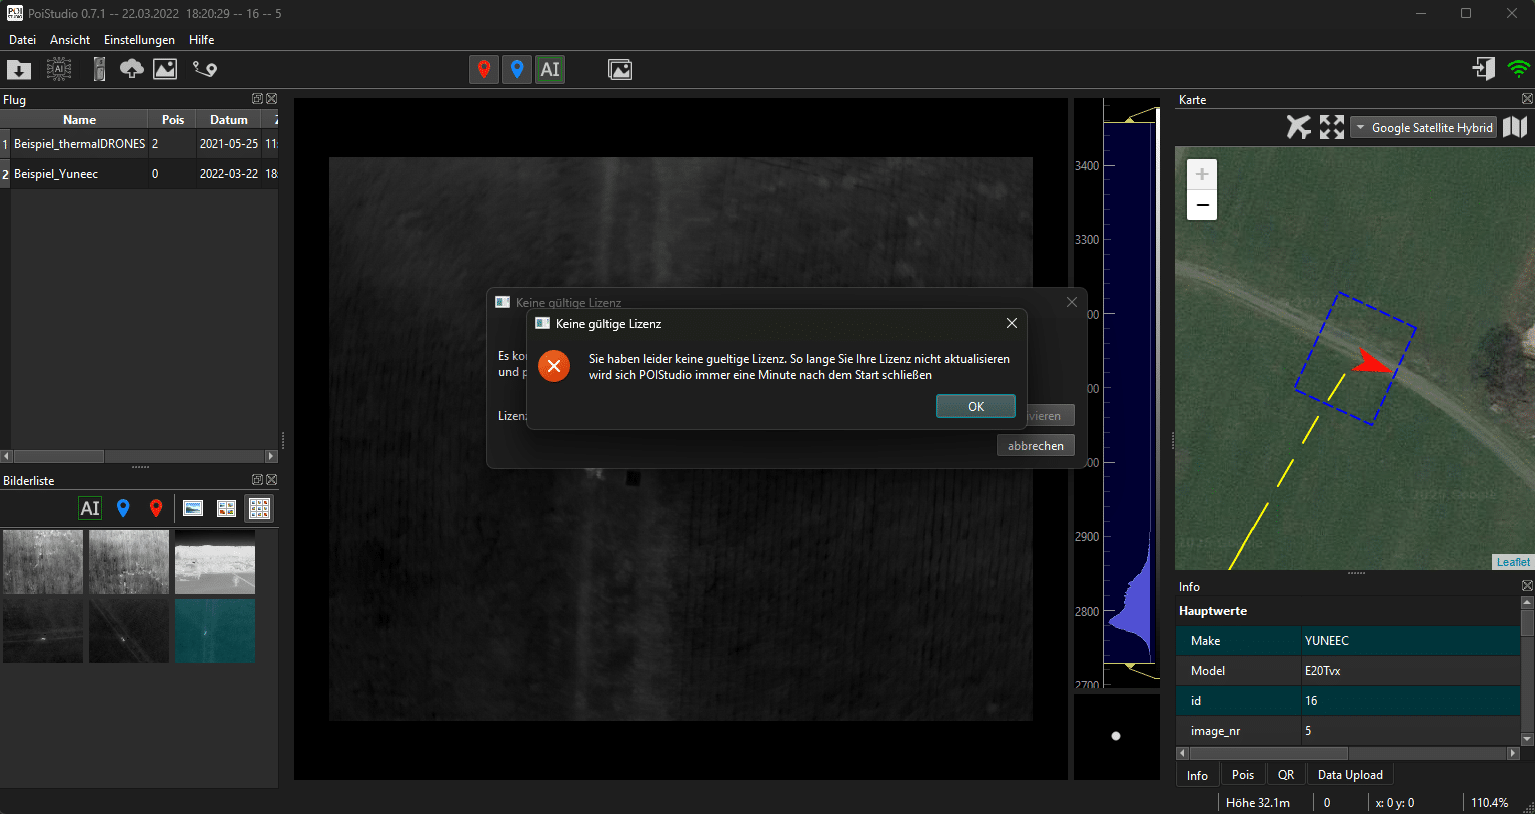Screen dimensions: 1535x814
Task: Click OK in the license error dialog
Action: (x=976, y=406)
